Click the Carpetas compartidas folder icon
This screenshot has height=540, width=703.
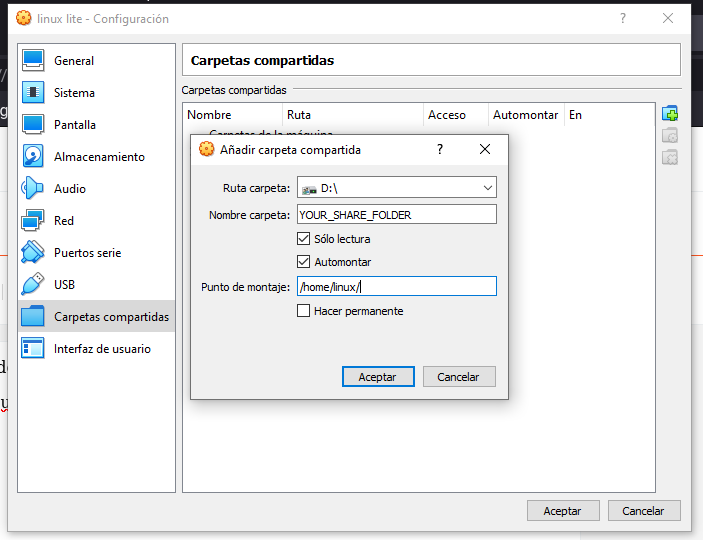[33, 317]
